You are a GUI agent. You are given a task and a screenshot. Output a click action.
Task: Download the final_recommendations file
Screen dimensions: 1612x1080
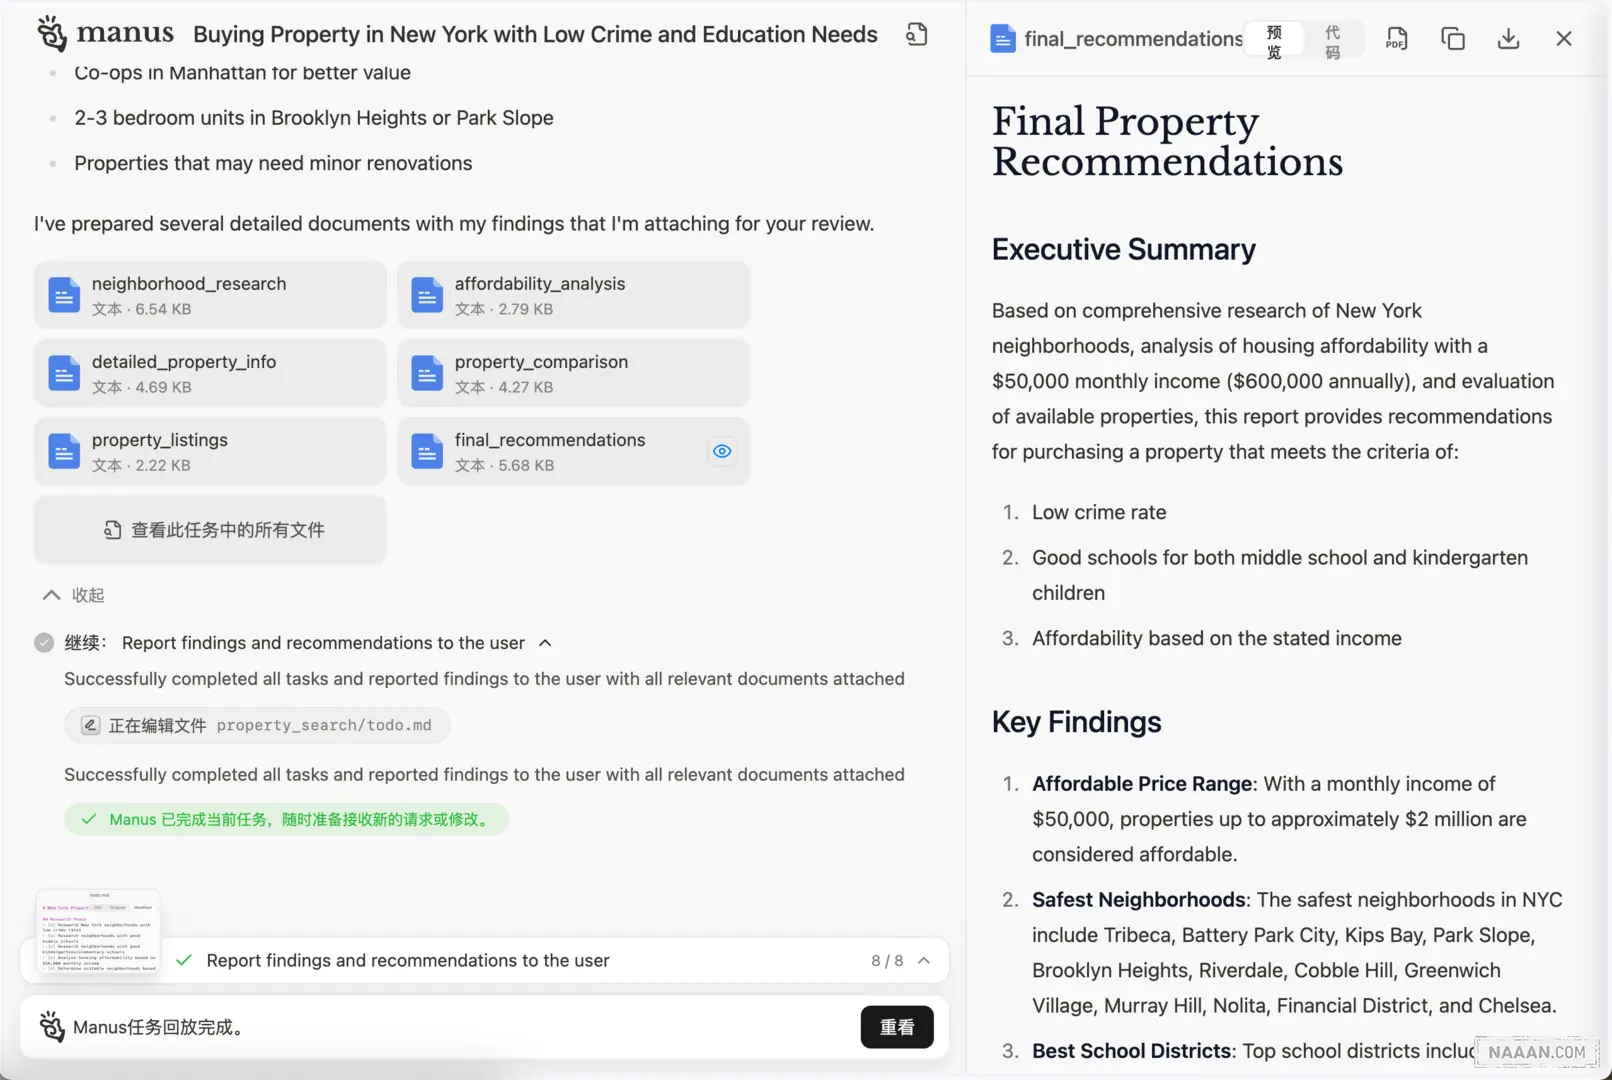click(1508, 39)
